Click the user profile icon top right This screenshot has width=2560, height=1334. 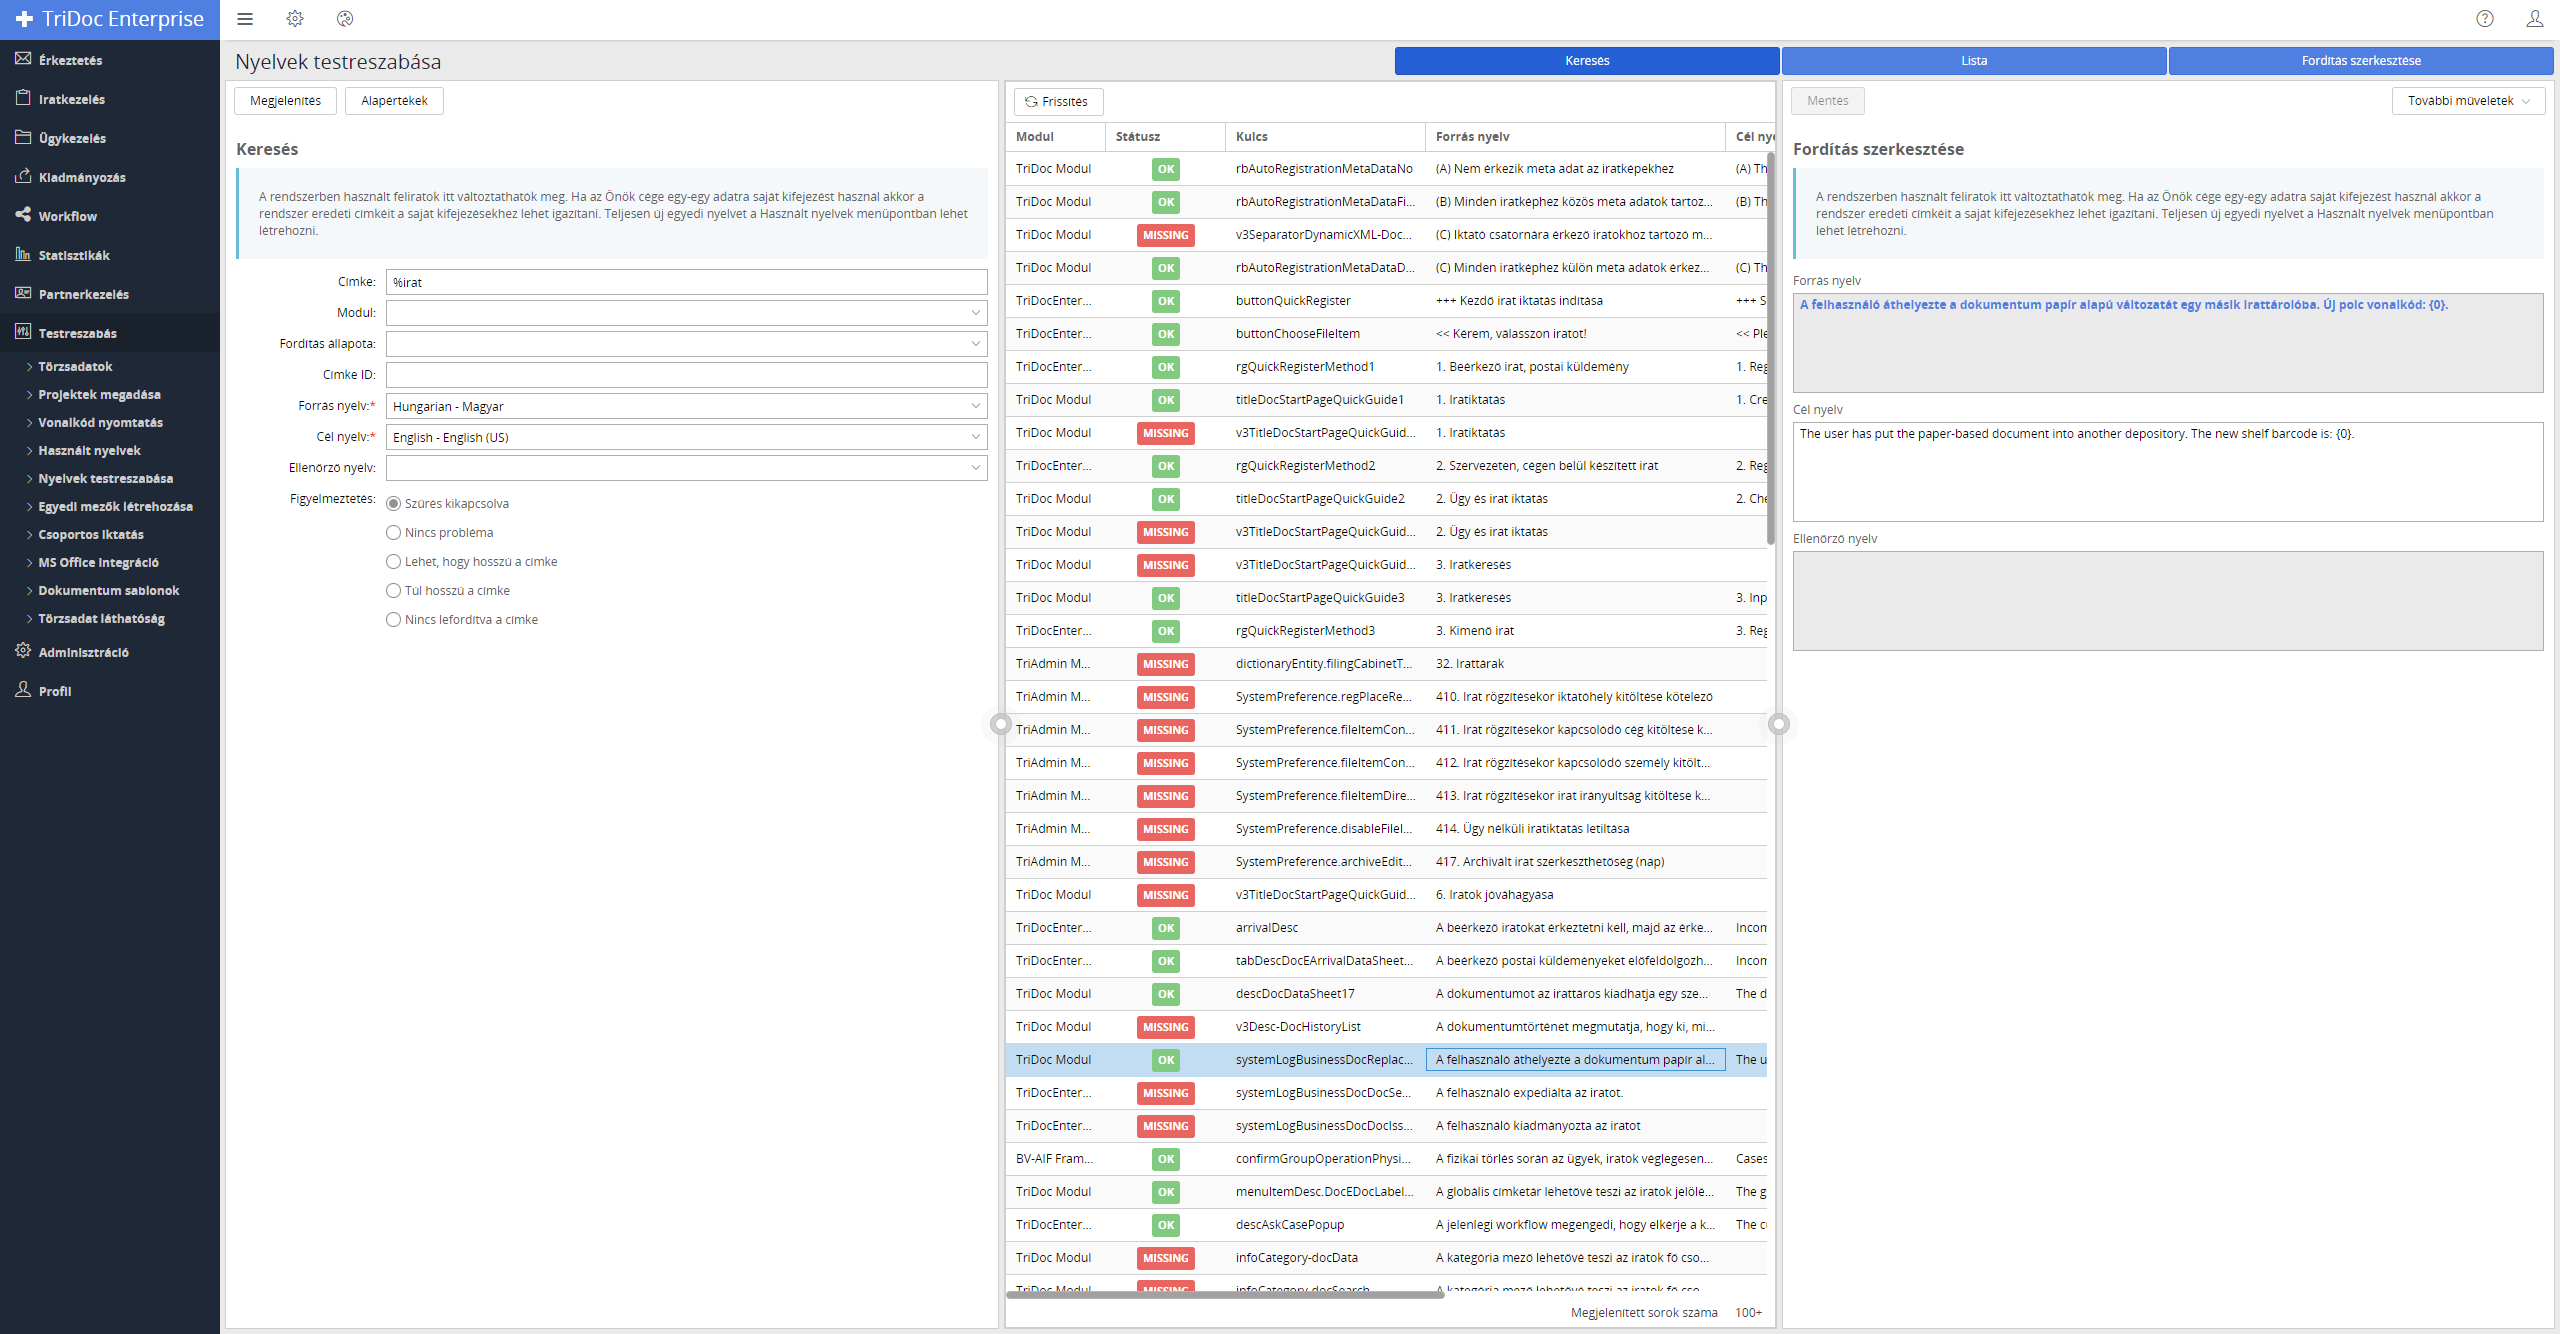2534,19
